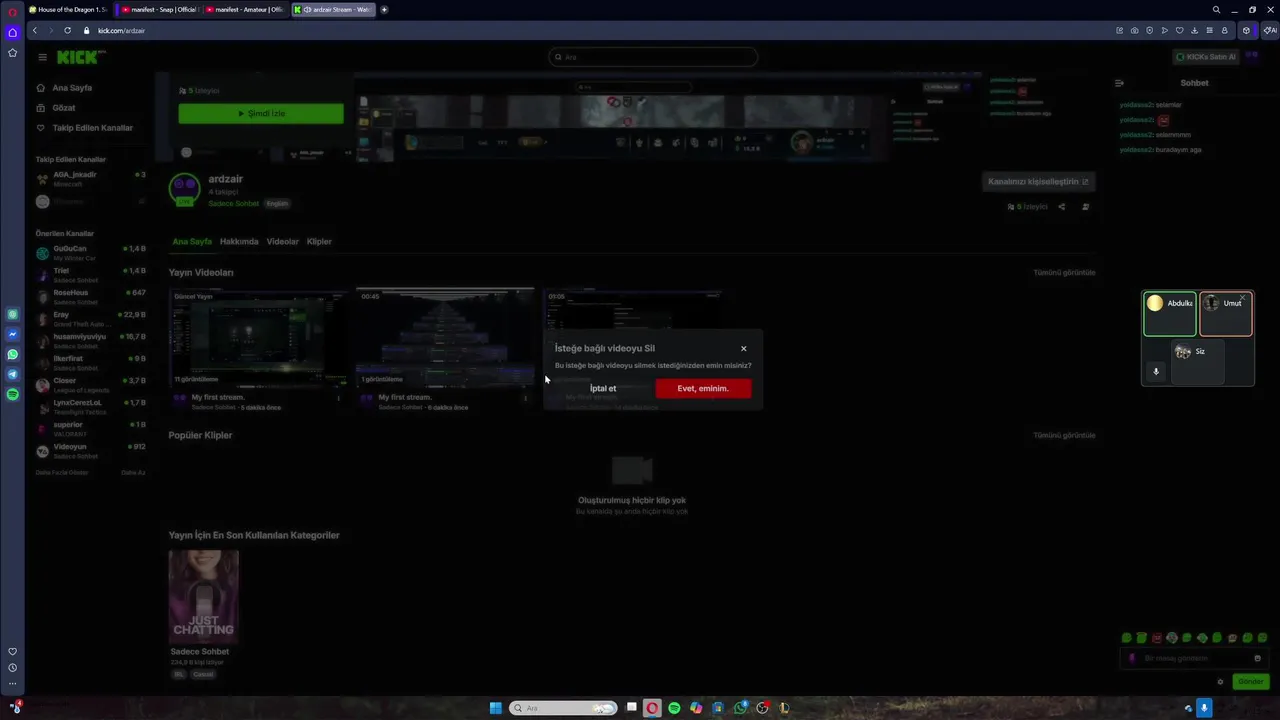
Task: Confirm deletion with 'Evet, eminim.' button
Action: (703, 388)
